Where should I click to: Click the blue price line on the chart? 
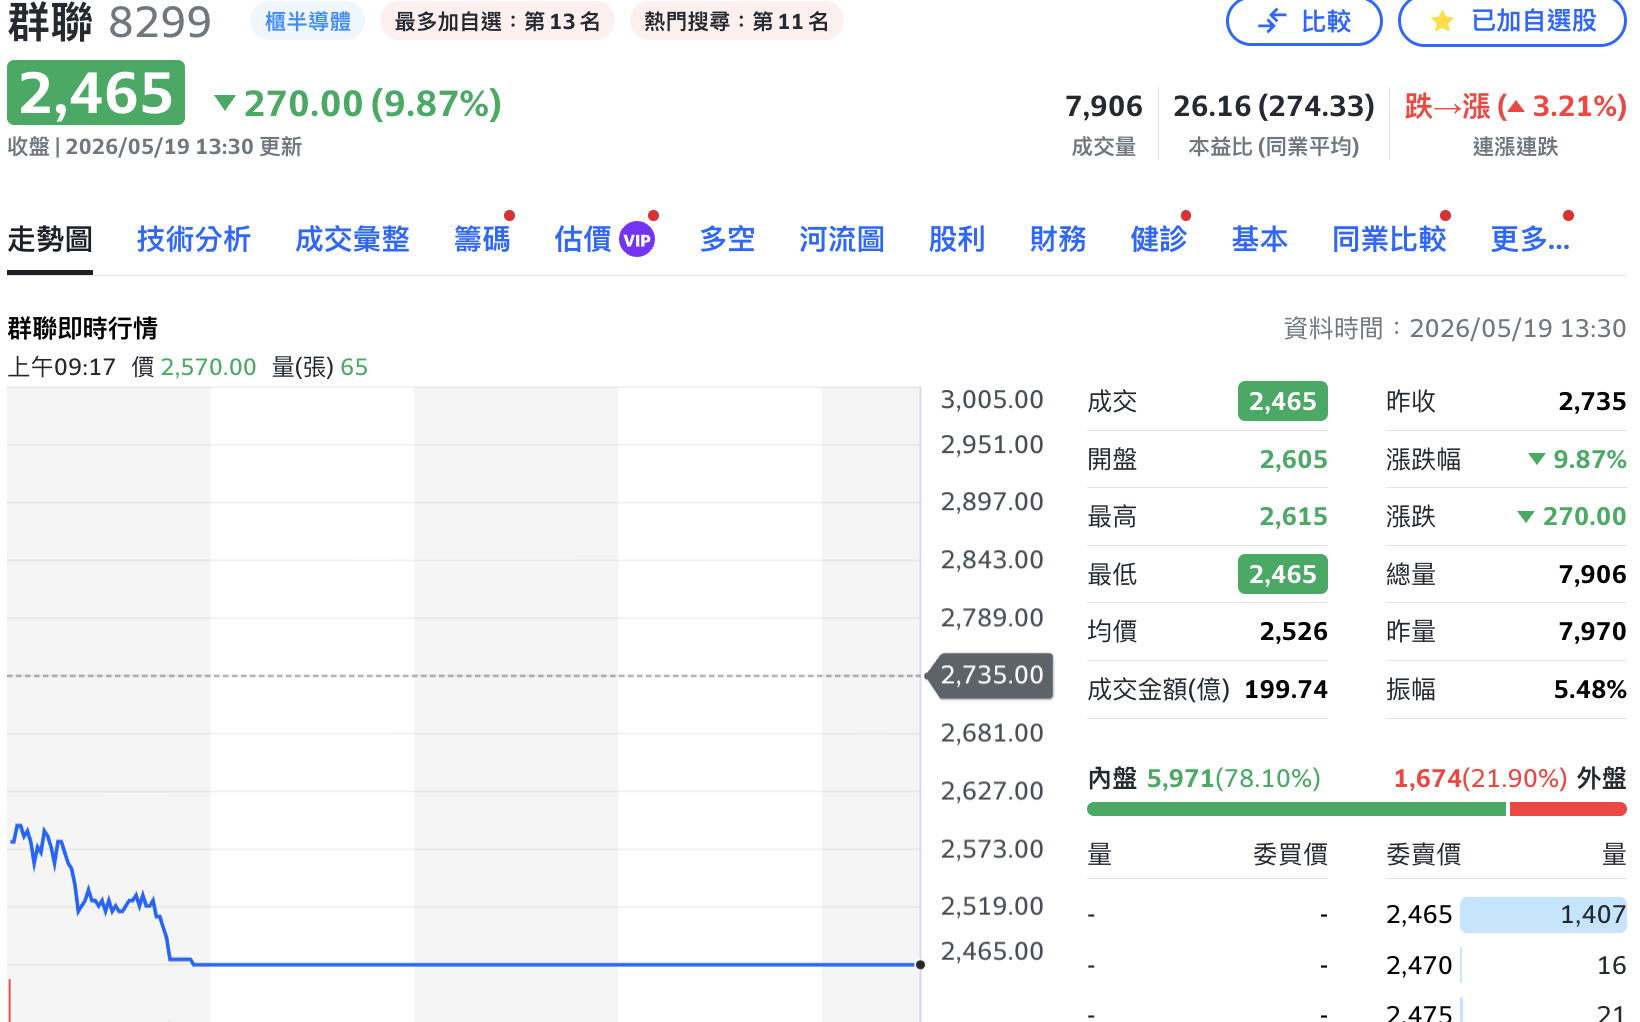[555, 964]
